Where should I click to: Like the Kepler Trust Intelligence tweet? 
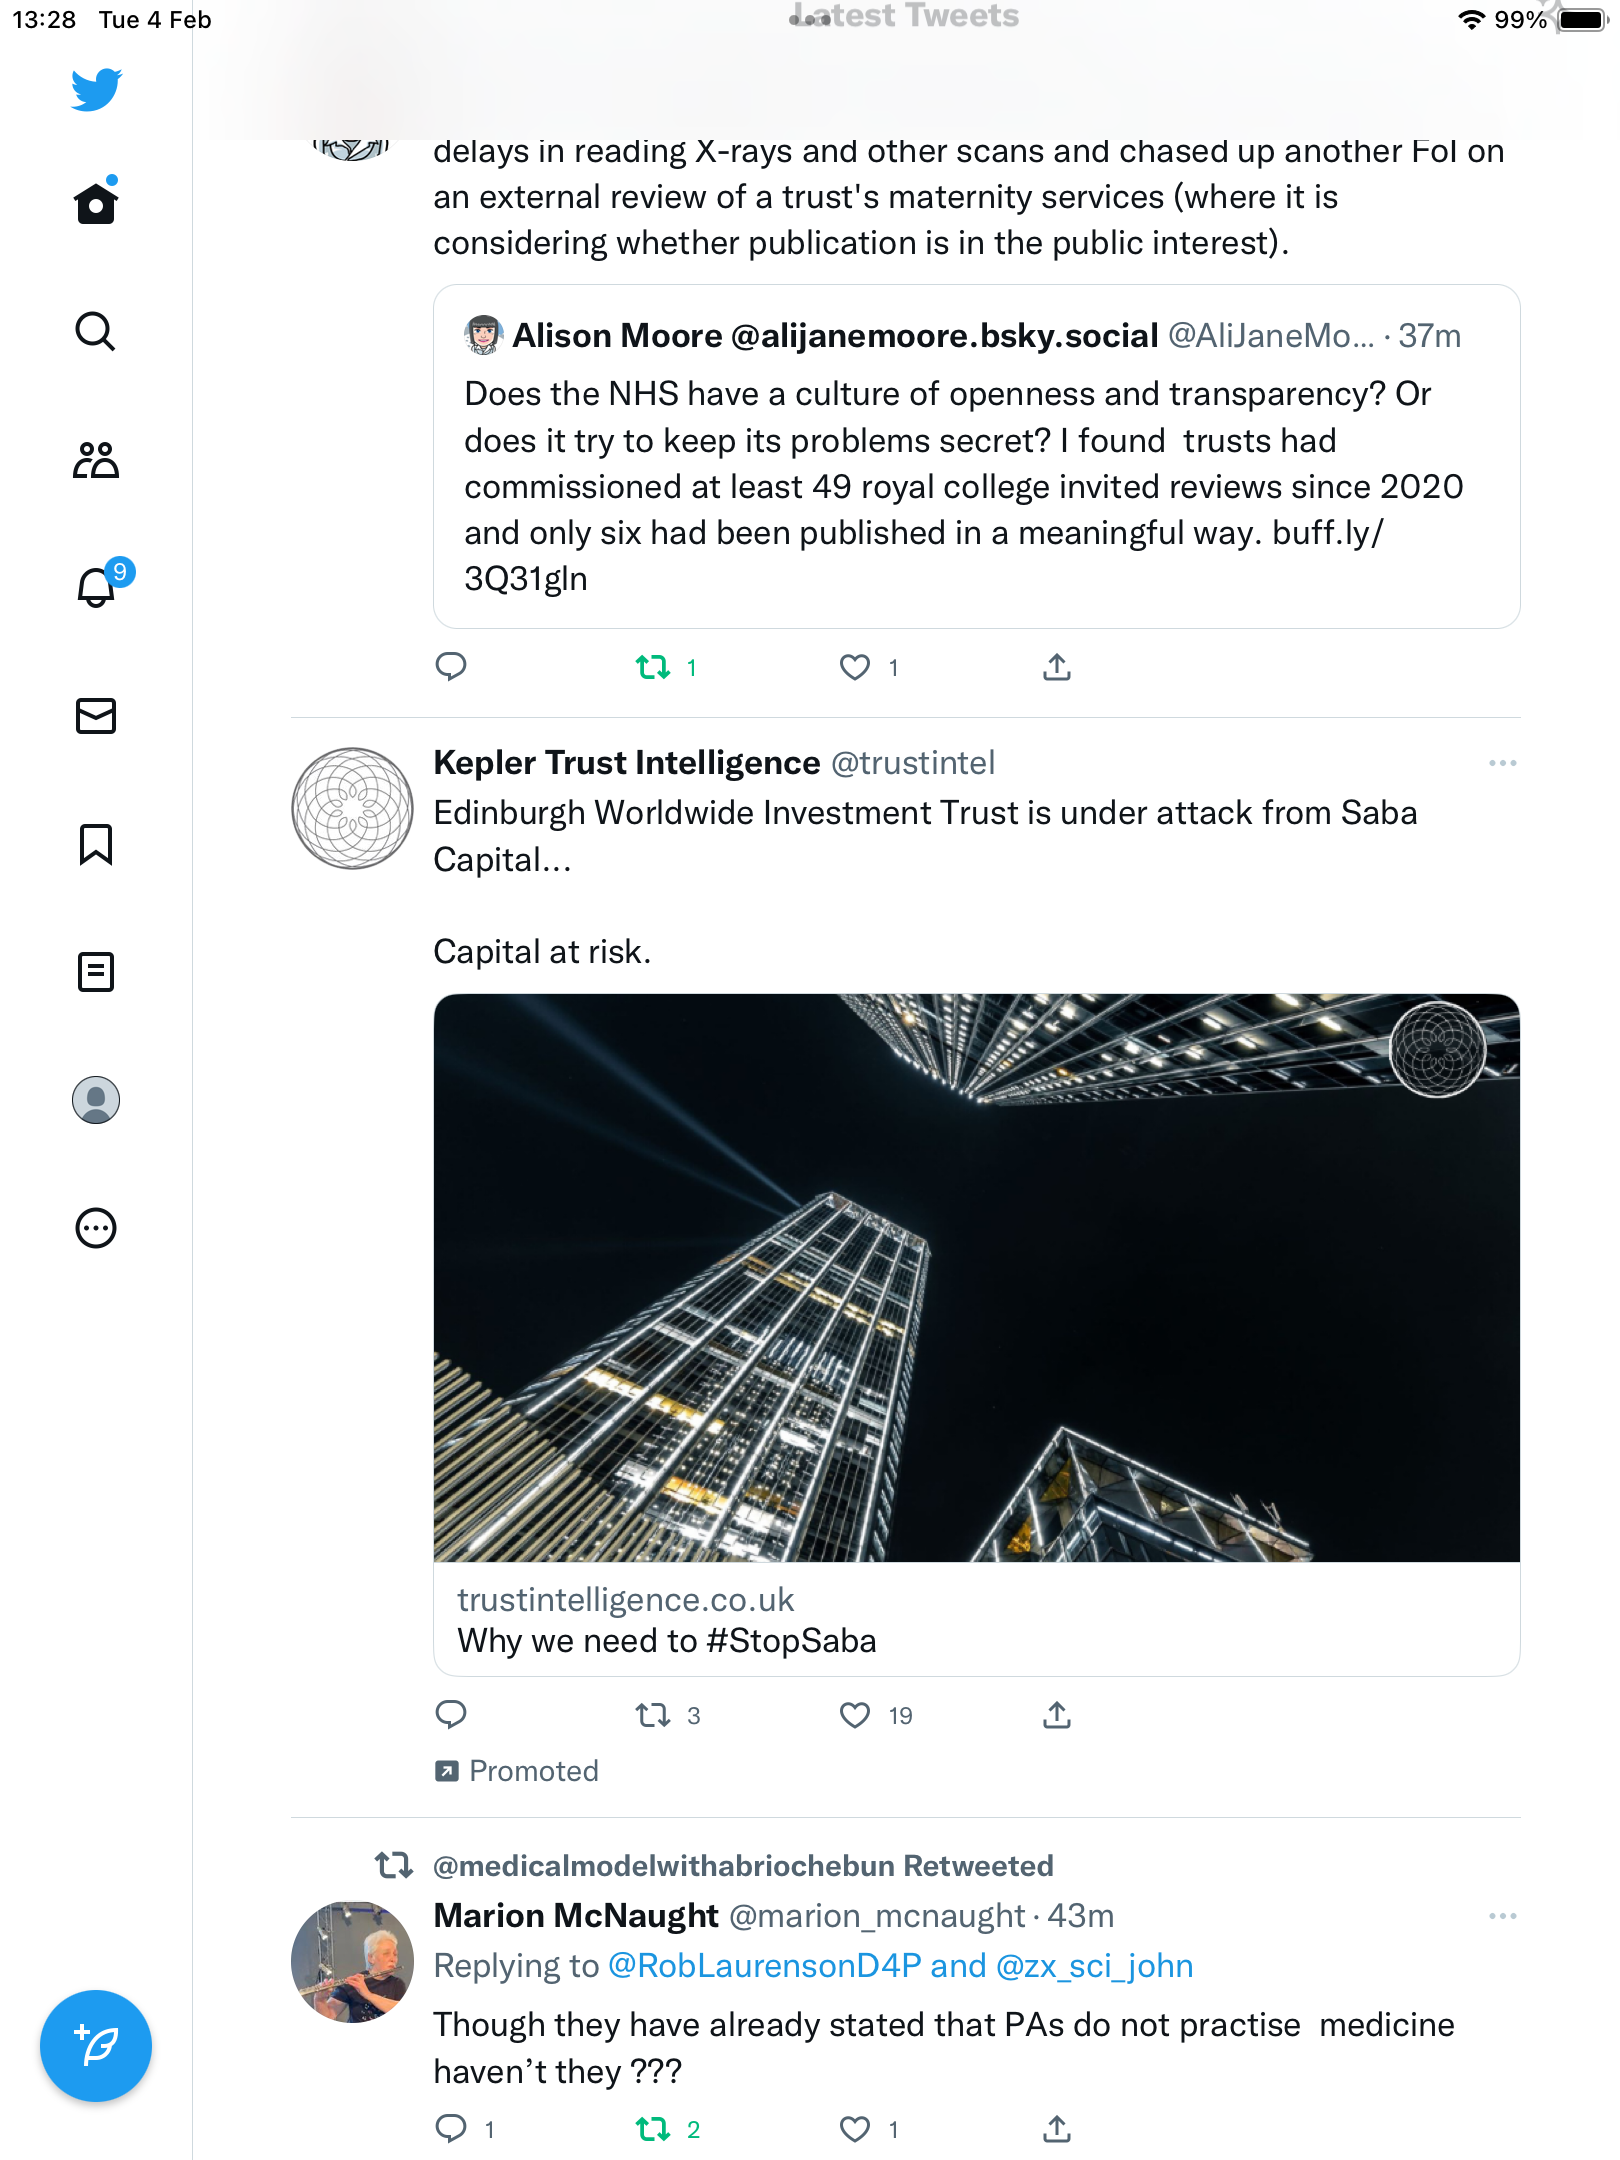pyautogui.click(x=855, y=1716)
